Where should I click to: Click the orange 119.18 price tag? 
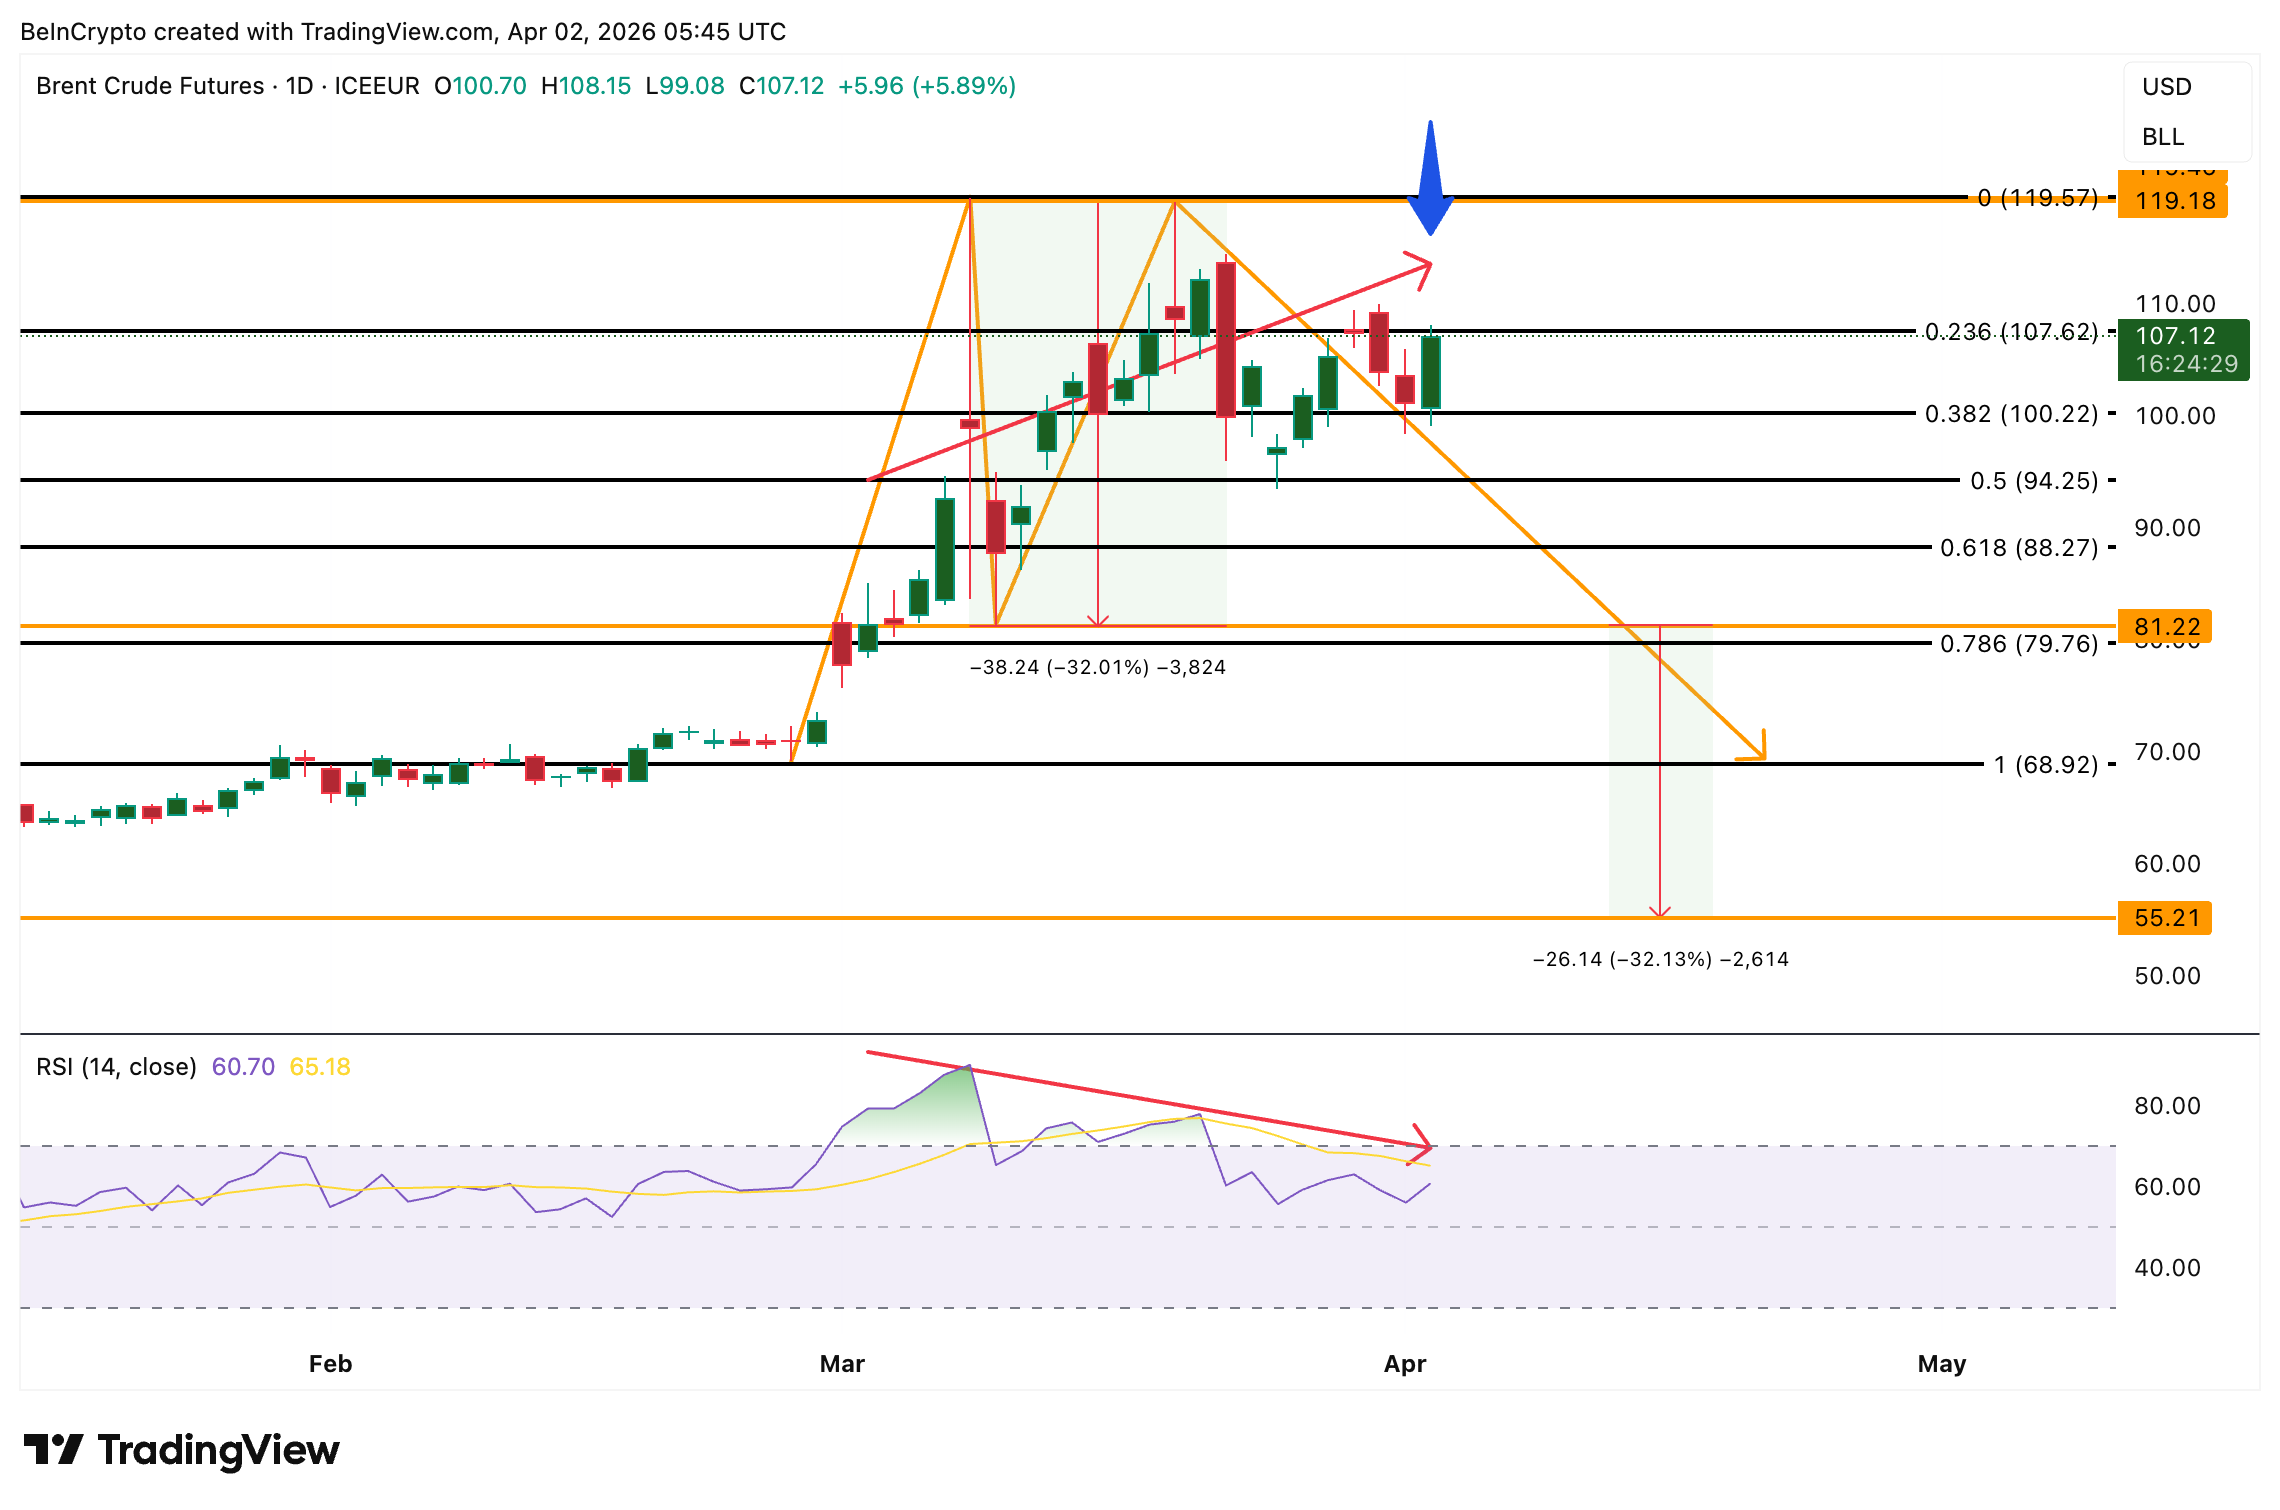tap(2174, 201)
